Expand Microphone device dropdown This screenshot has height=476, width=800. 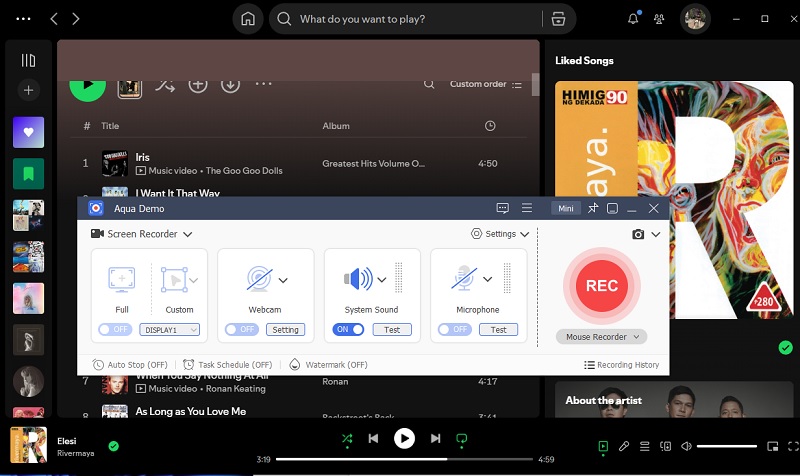487,280
